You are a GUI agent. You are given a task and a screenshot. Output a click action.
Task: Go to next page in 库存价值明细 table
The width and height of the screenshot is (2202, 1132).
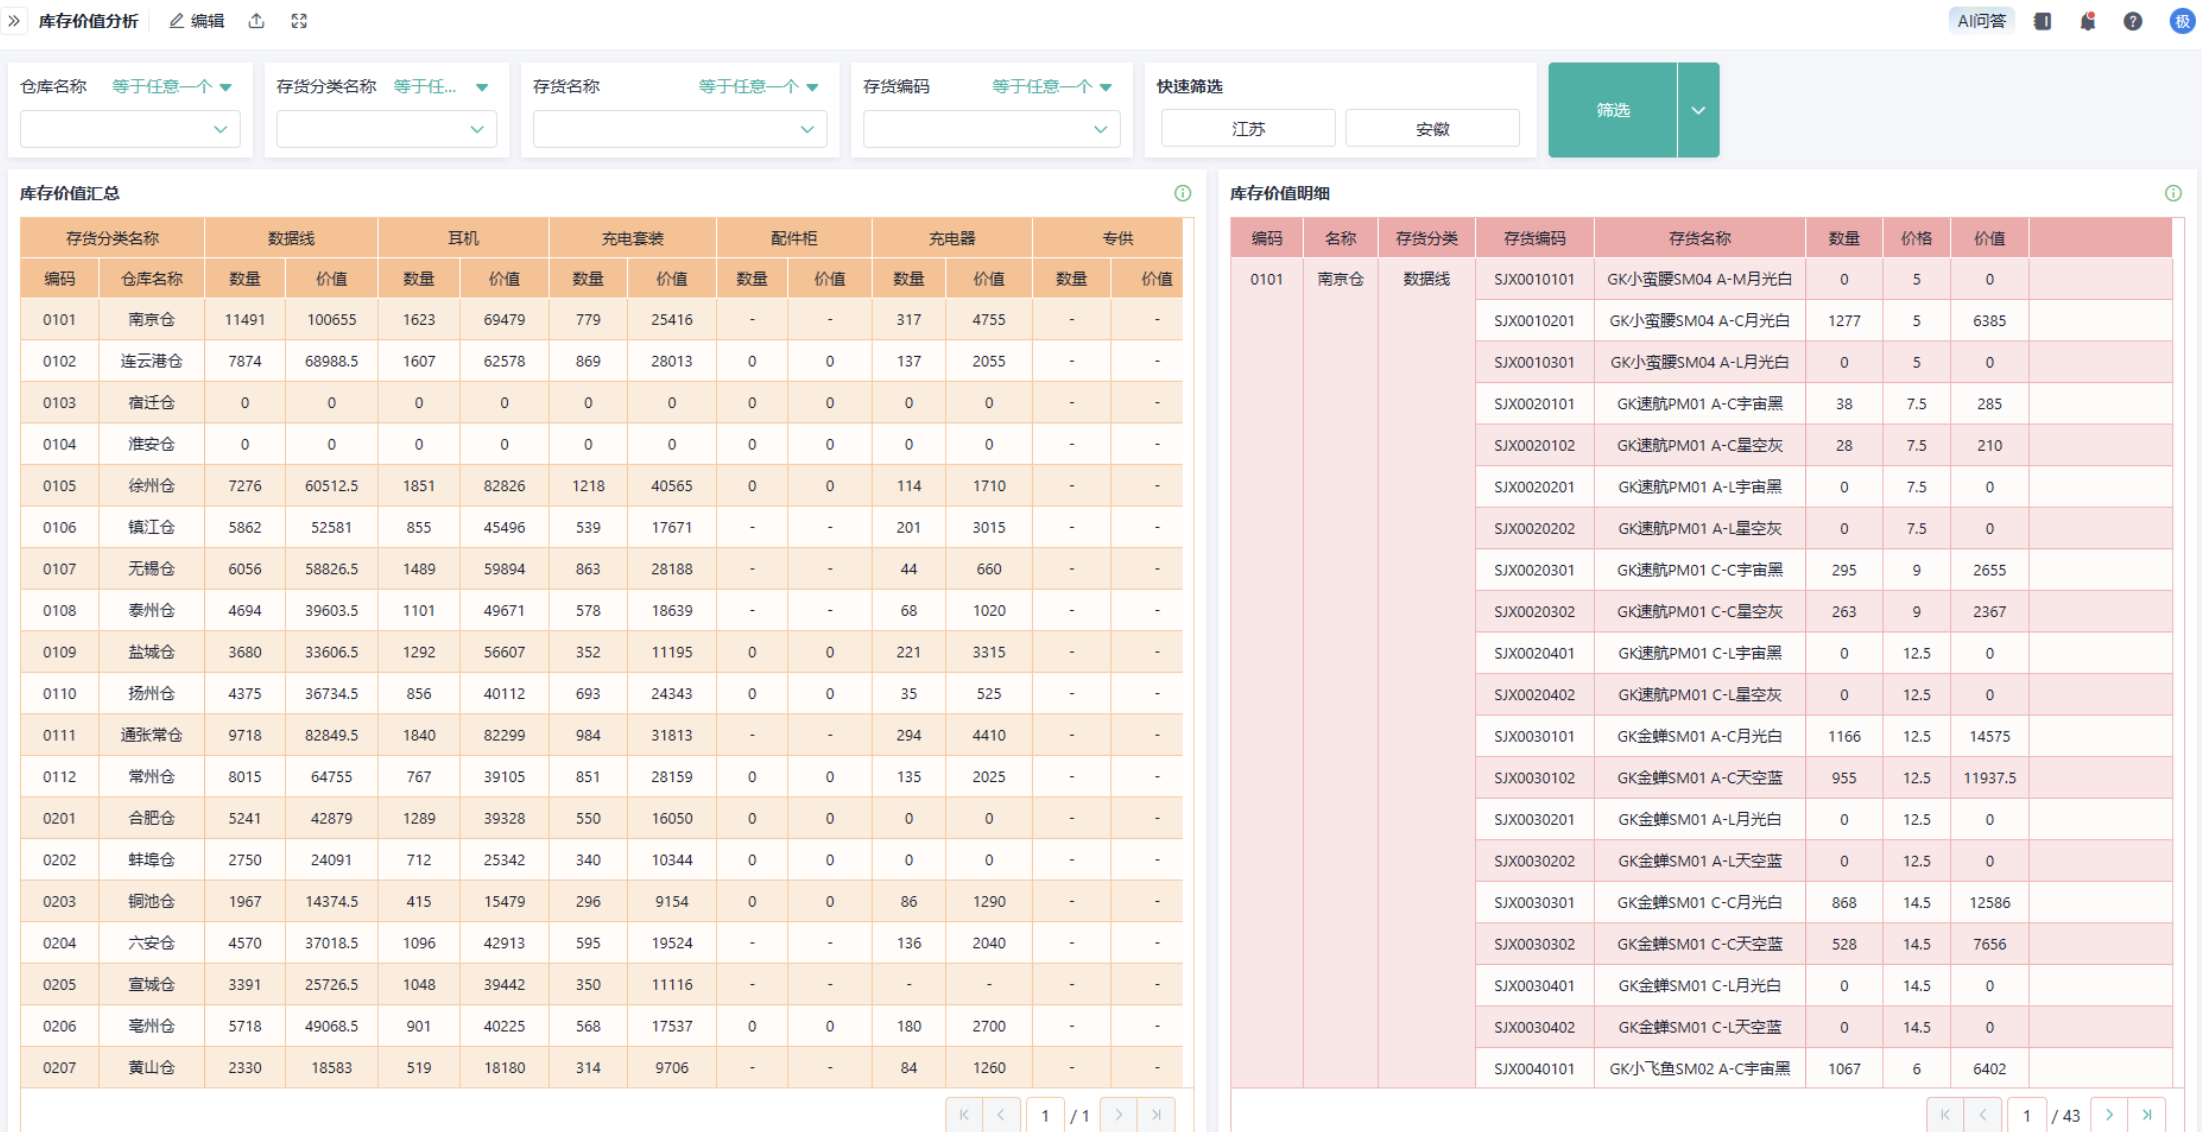tap(2109, 1114)
